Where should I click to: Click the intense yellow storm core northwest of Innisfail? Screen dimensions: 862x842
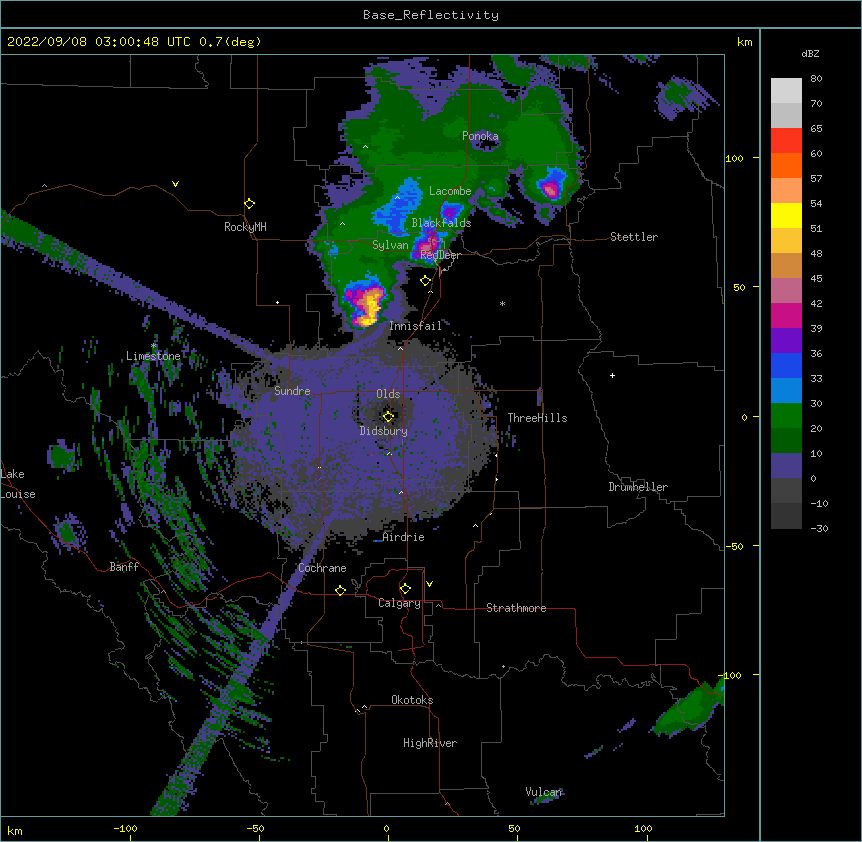pyautogui.click(x=367, y=307)
